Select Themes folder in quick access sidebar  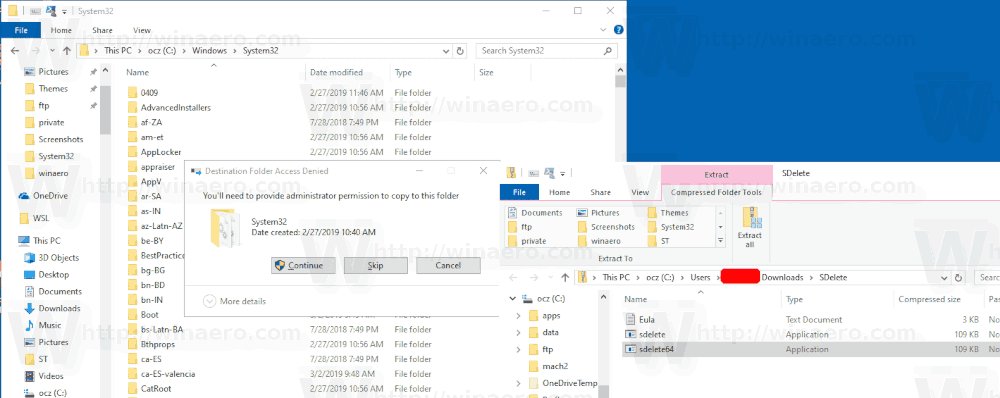point(53,89)
